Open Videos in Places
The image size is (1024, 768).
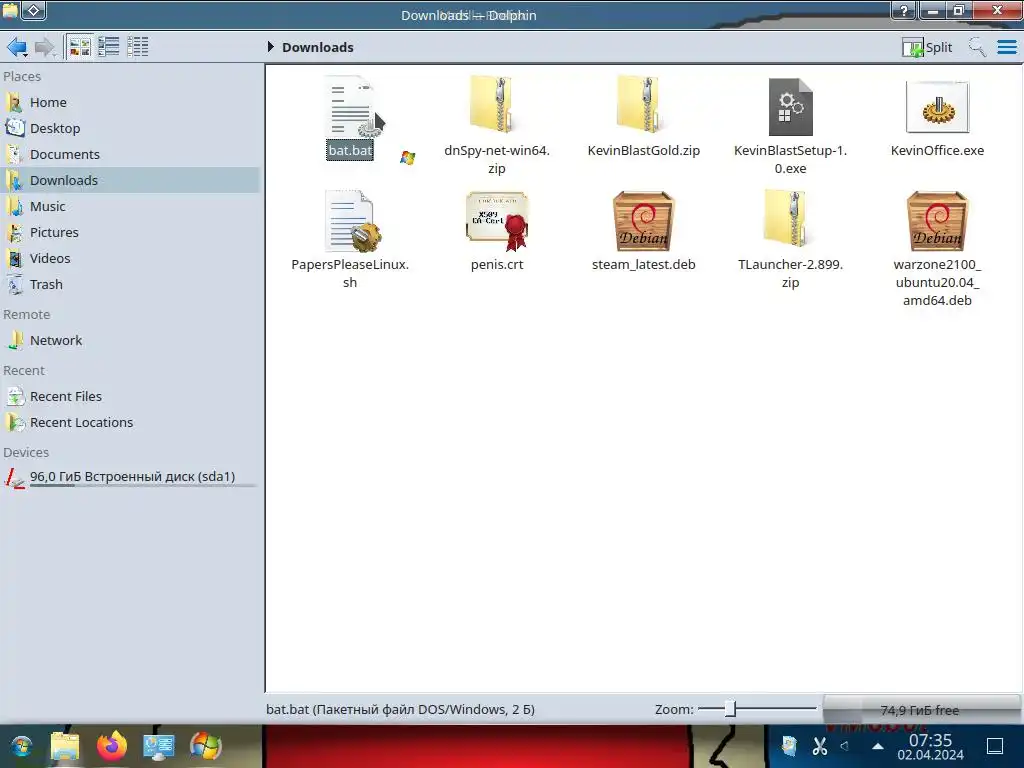[131, 259]
